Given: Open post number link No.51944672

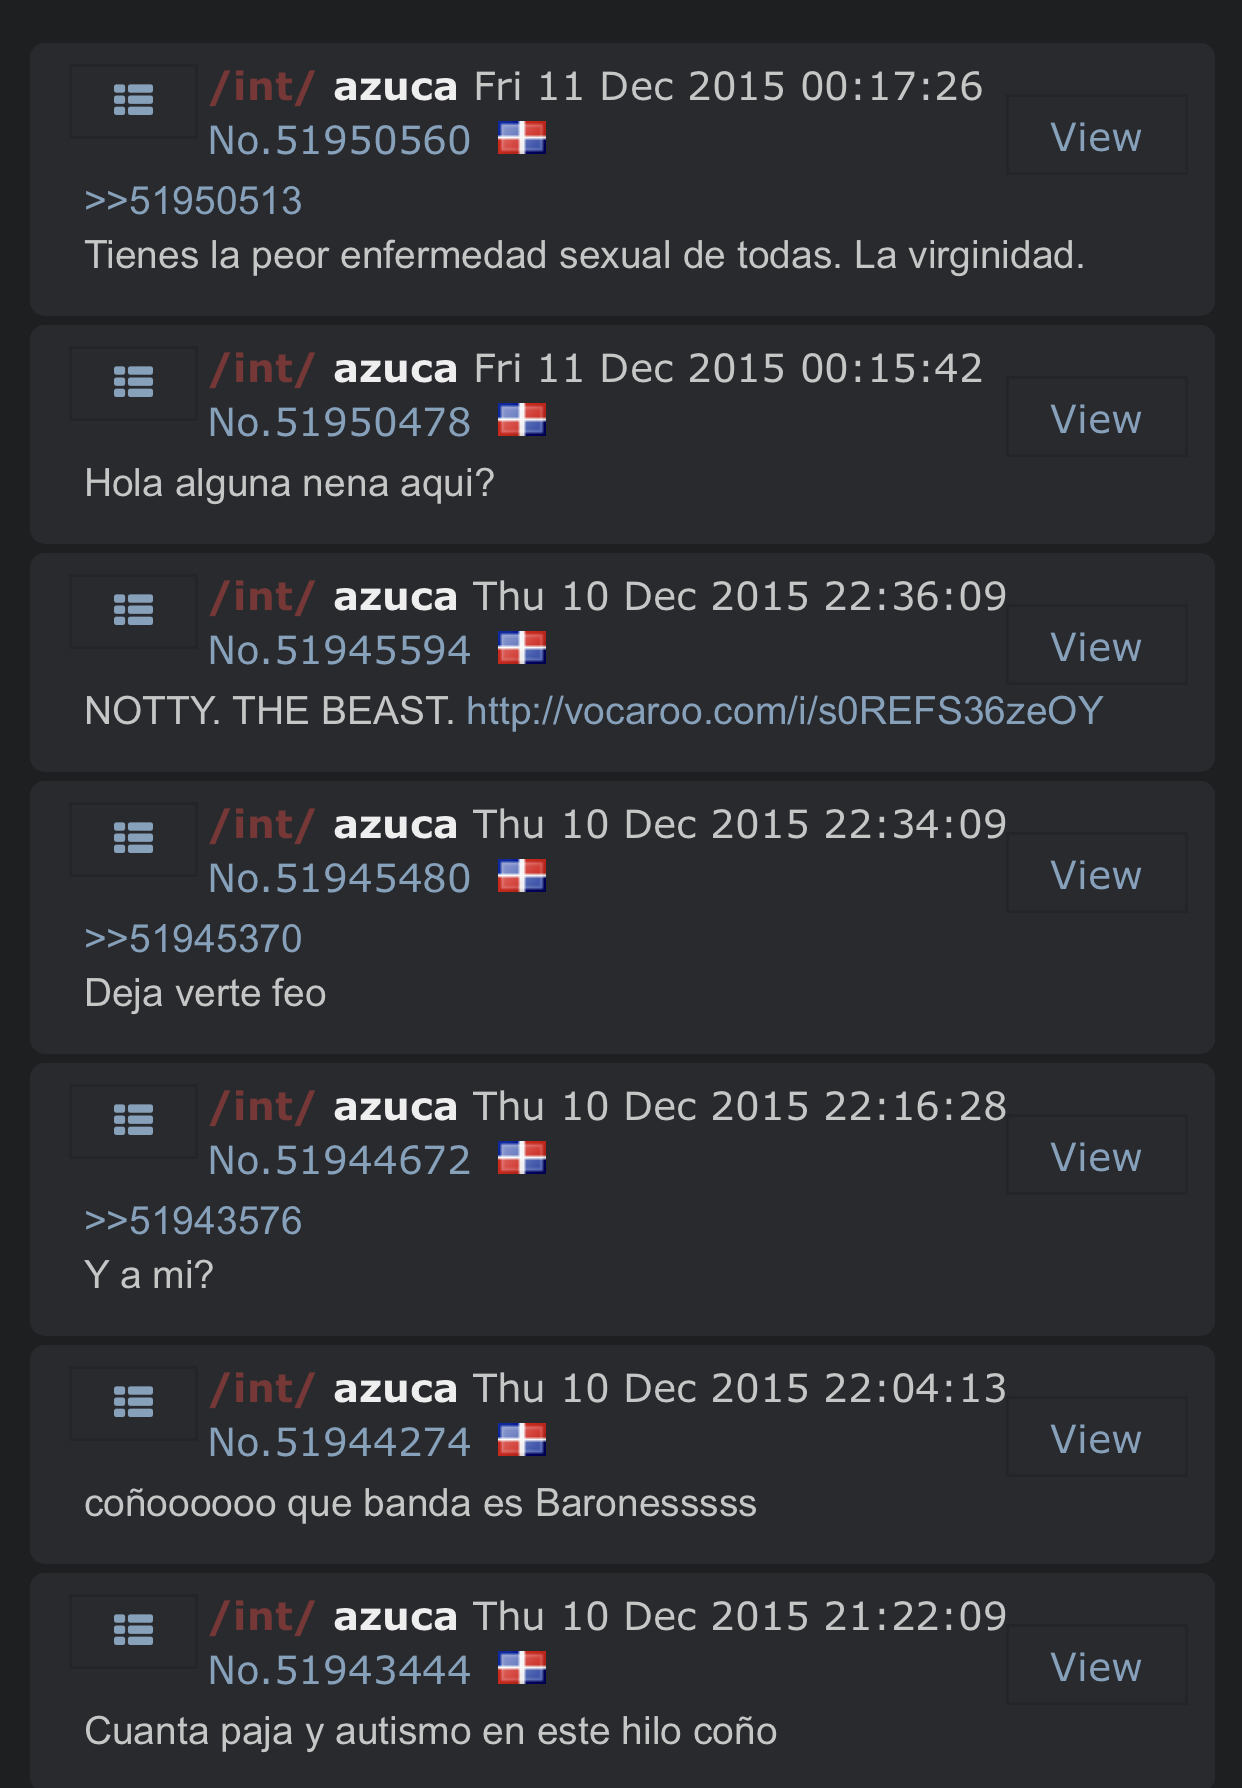Looking at the screenshot, I should (x=339, y=1160).
